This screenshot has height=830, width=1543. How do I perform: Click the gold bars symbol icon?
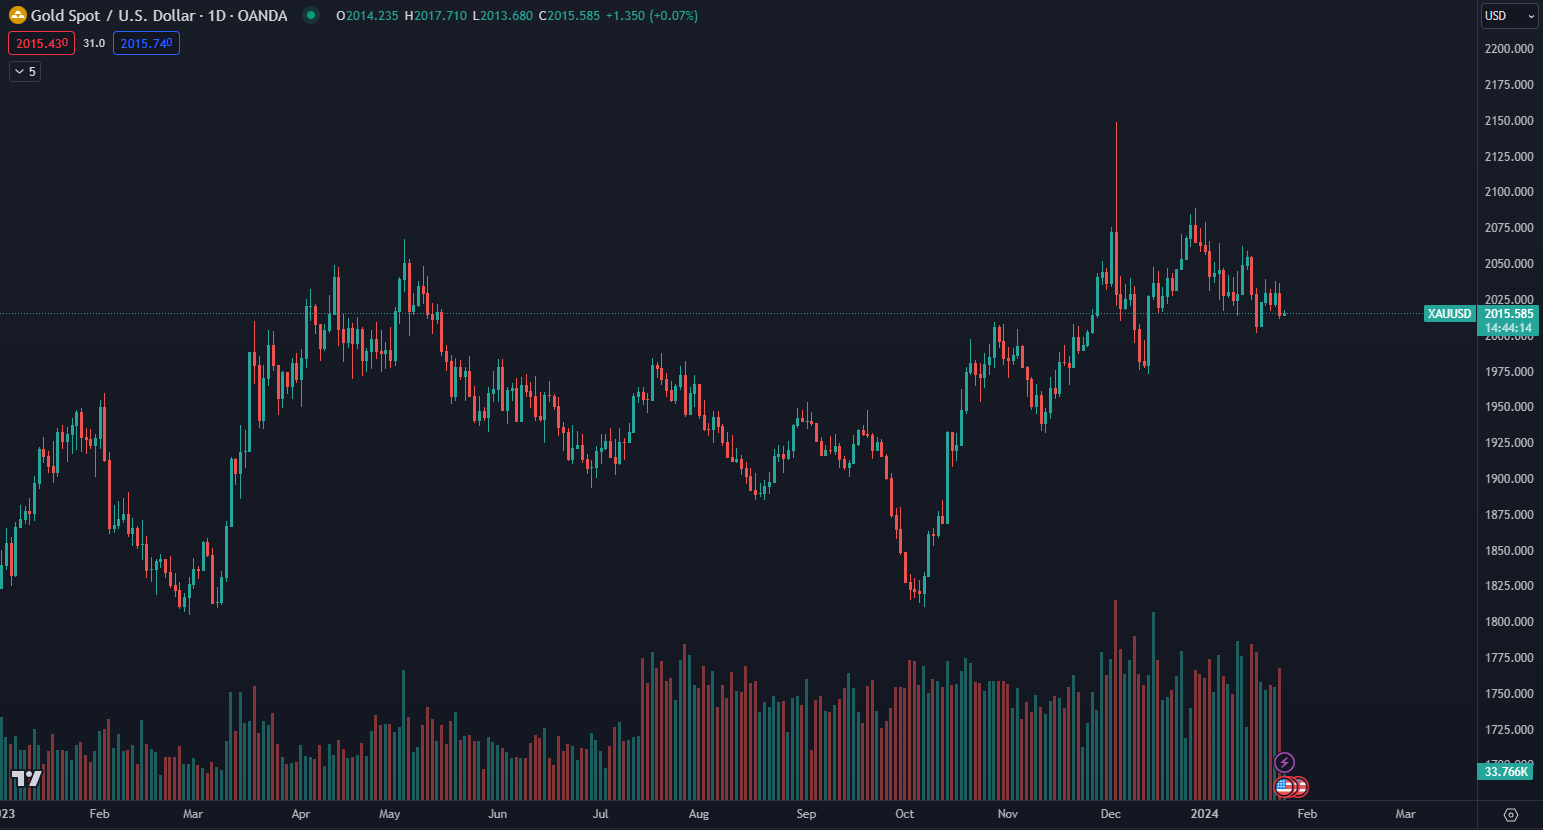[x=17, y=15]
